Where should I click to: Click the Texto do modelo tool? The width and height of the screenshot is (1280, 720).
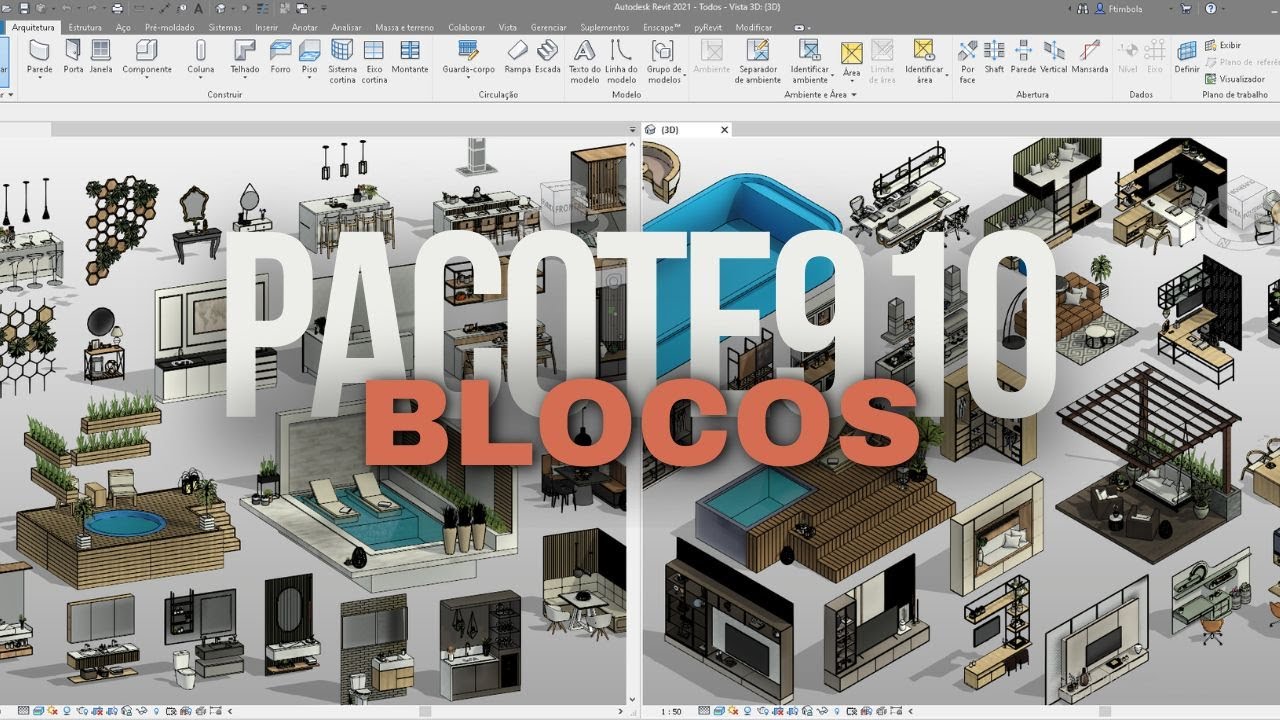(x=584, y=62)
